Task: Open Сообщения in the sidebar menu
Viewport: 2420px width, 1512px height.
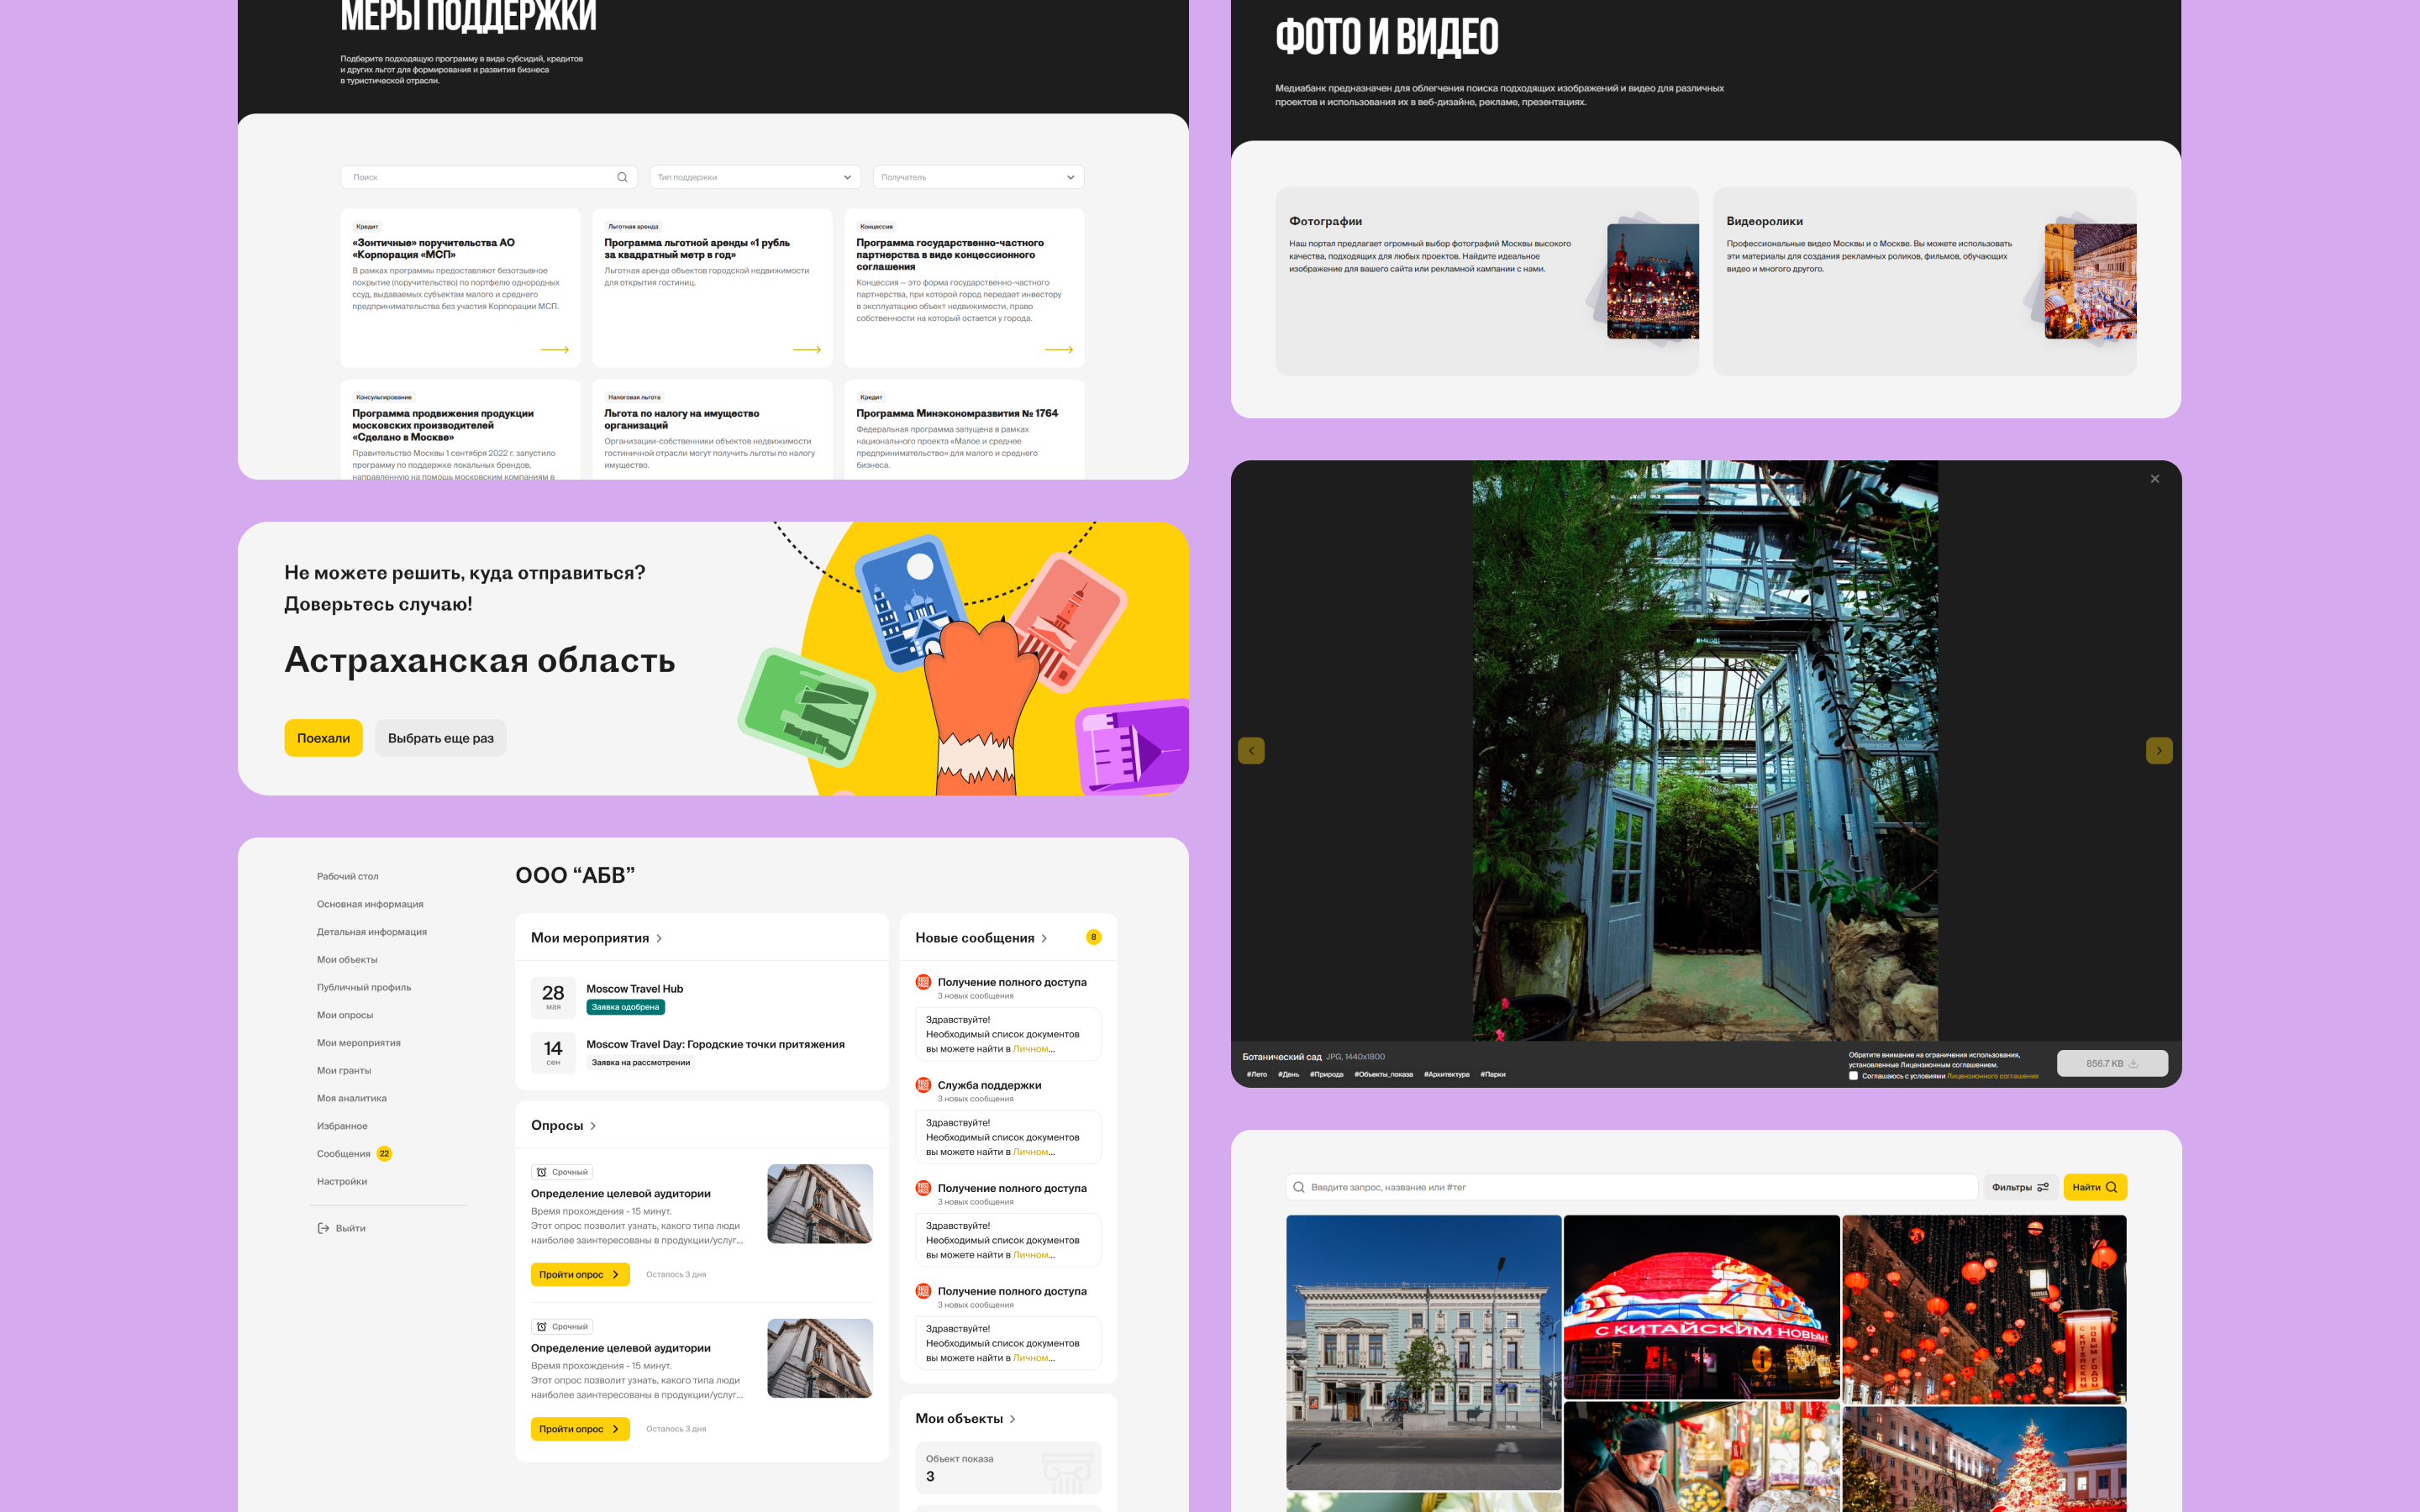Action: pyautogui.click(x=343, y=1154)
